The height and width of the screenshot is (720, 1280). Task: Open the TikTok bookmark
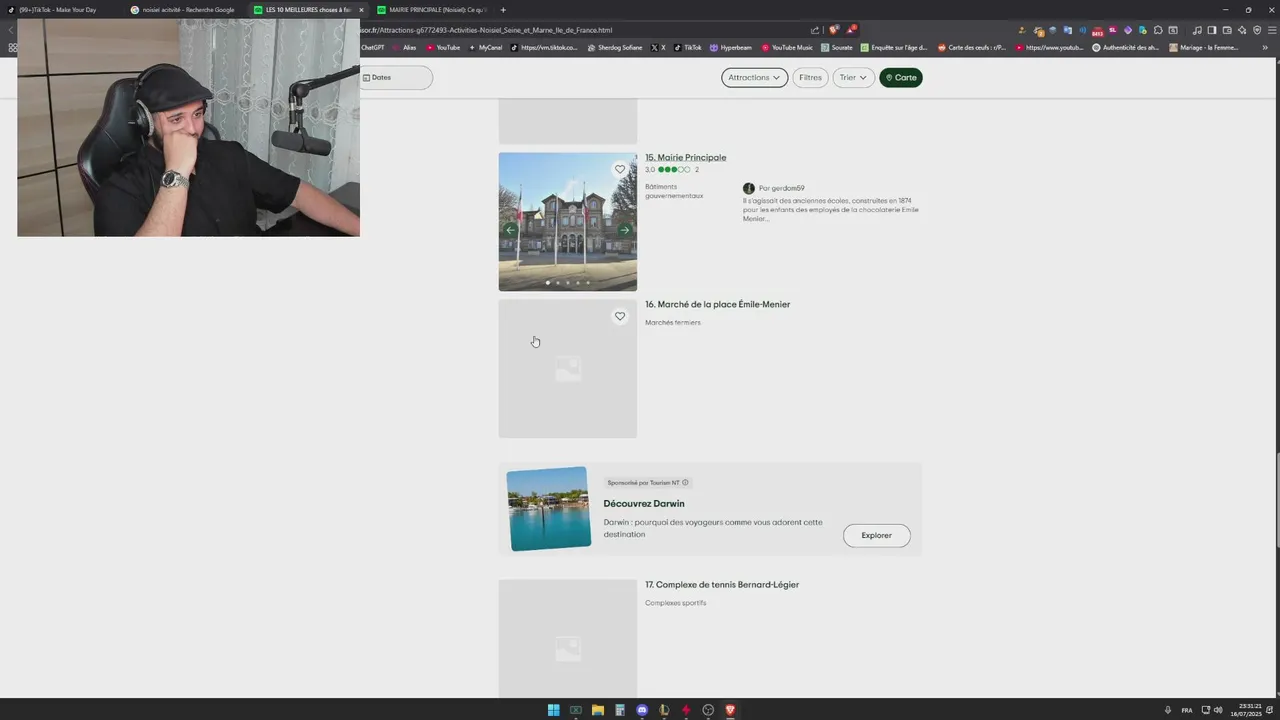(688, 47)
